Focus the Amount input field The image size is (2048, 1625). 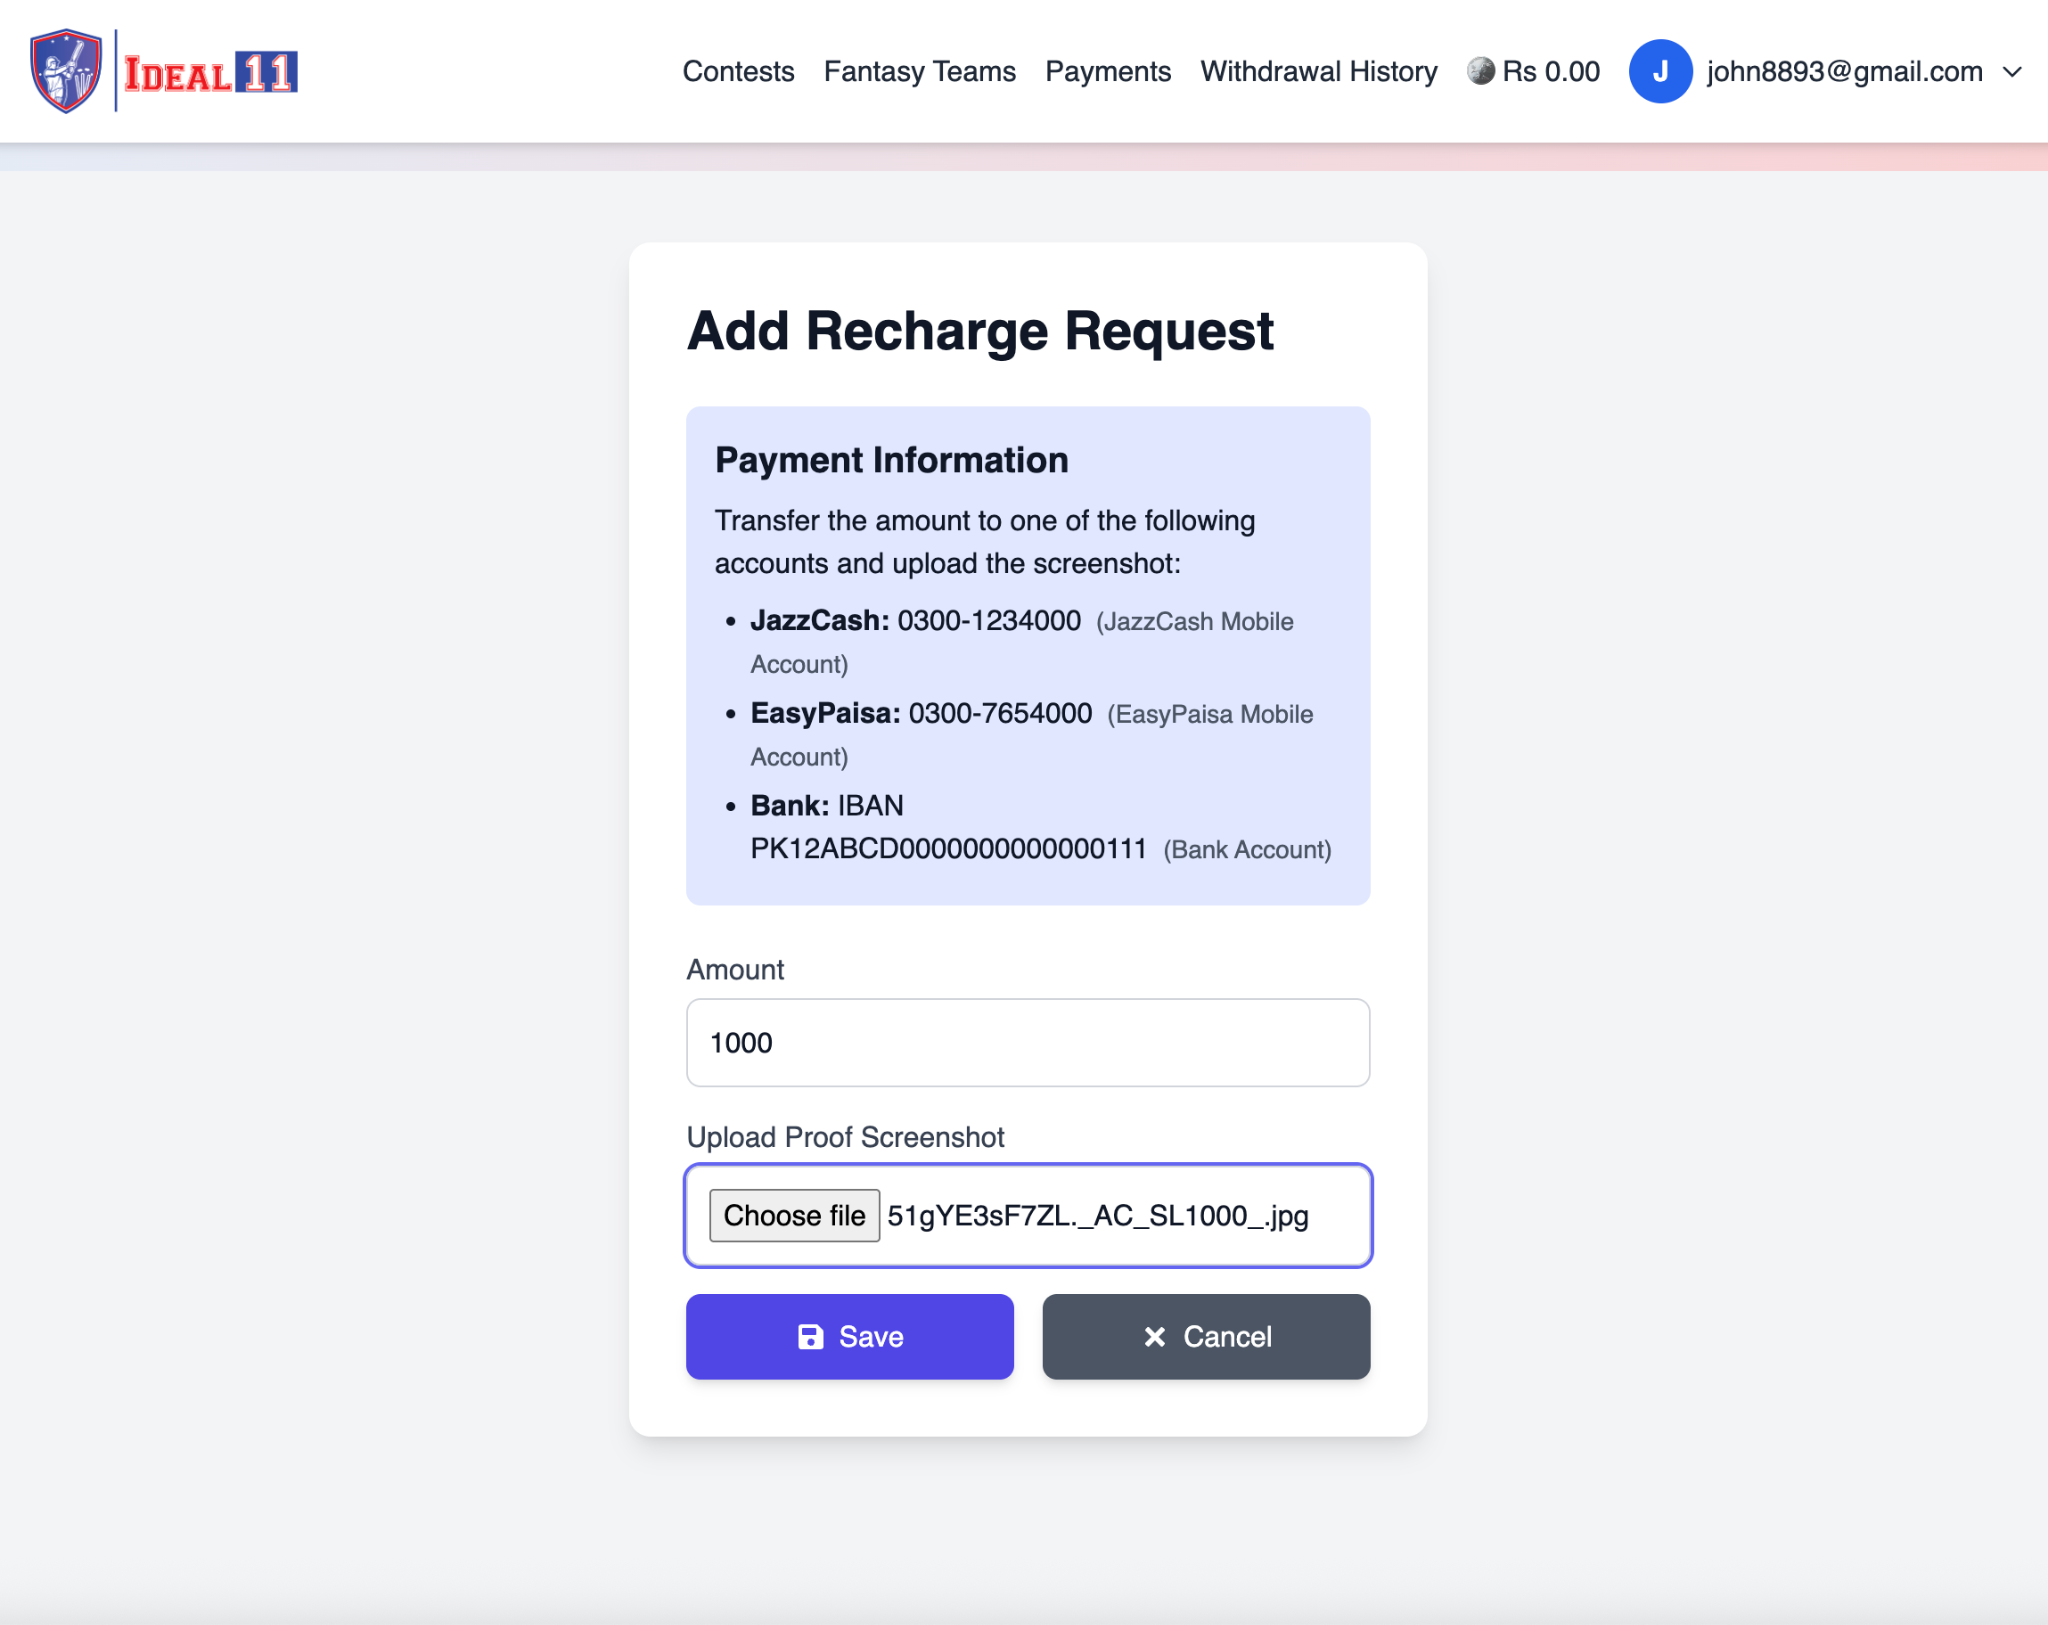point(1027,1043)
